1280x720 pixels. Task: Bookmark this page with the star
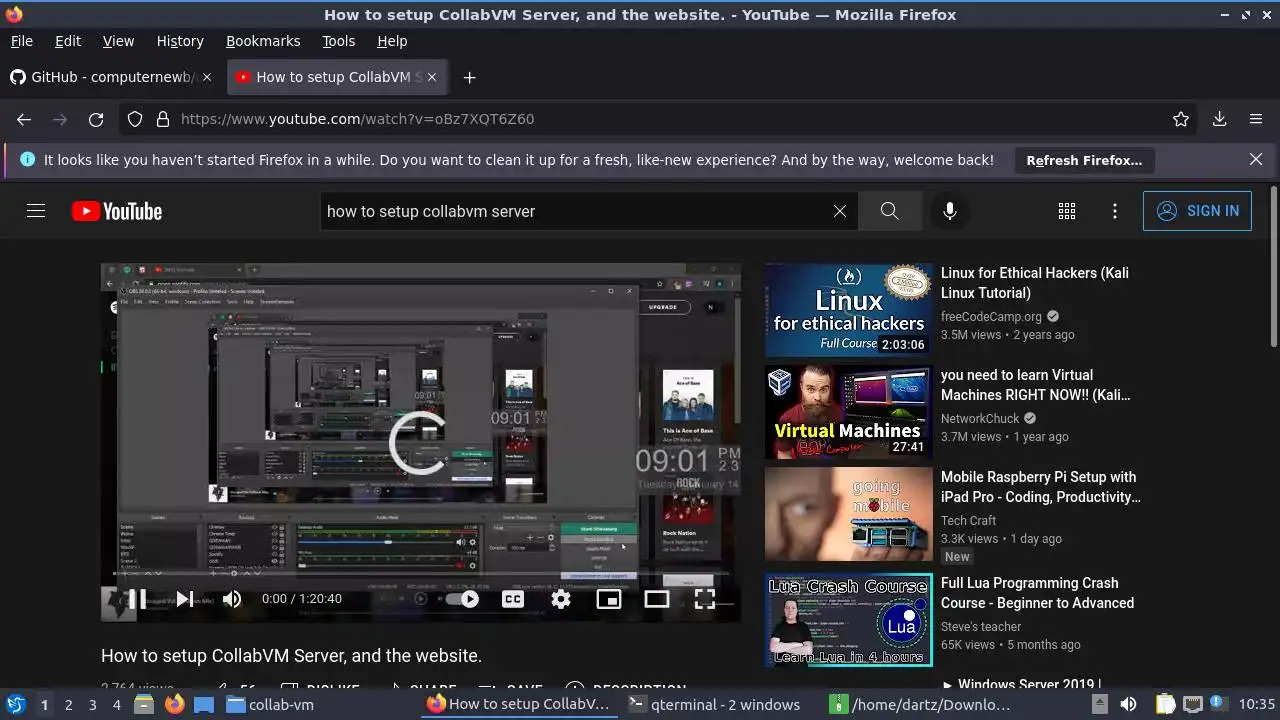point(1181,119)
